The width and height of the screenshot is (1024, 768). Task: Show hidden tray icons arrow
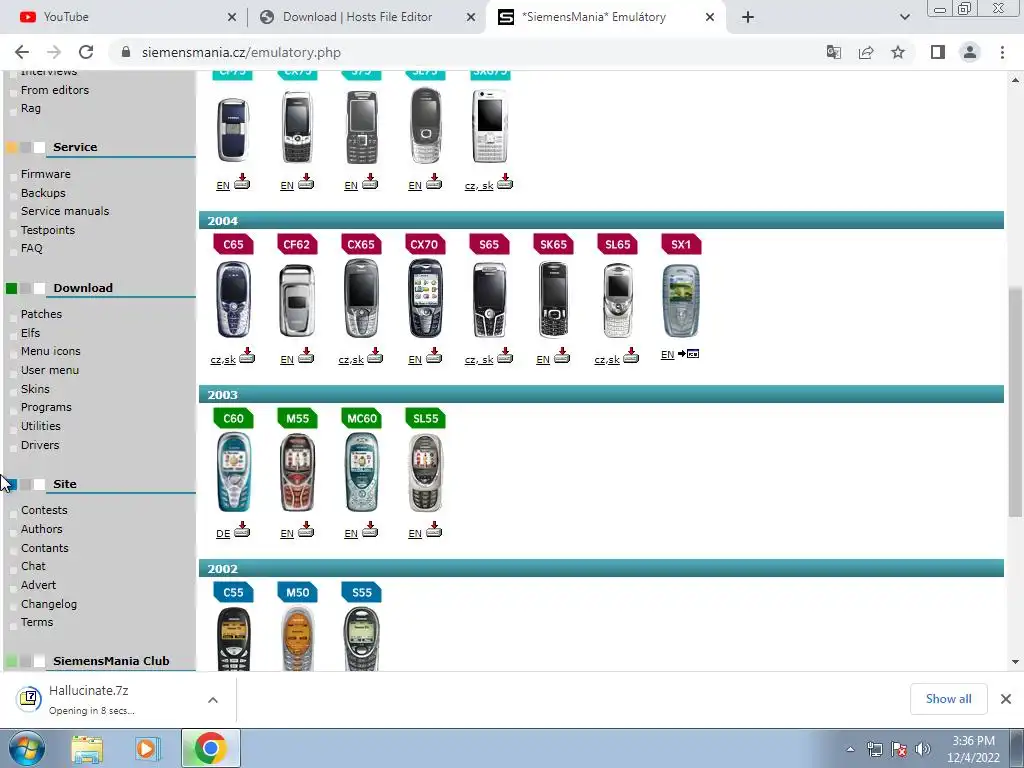pos(850,749)
